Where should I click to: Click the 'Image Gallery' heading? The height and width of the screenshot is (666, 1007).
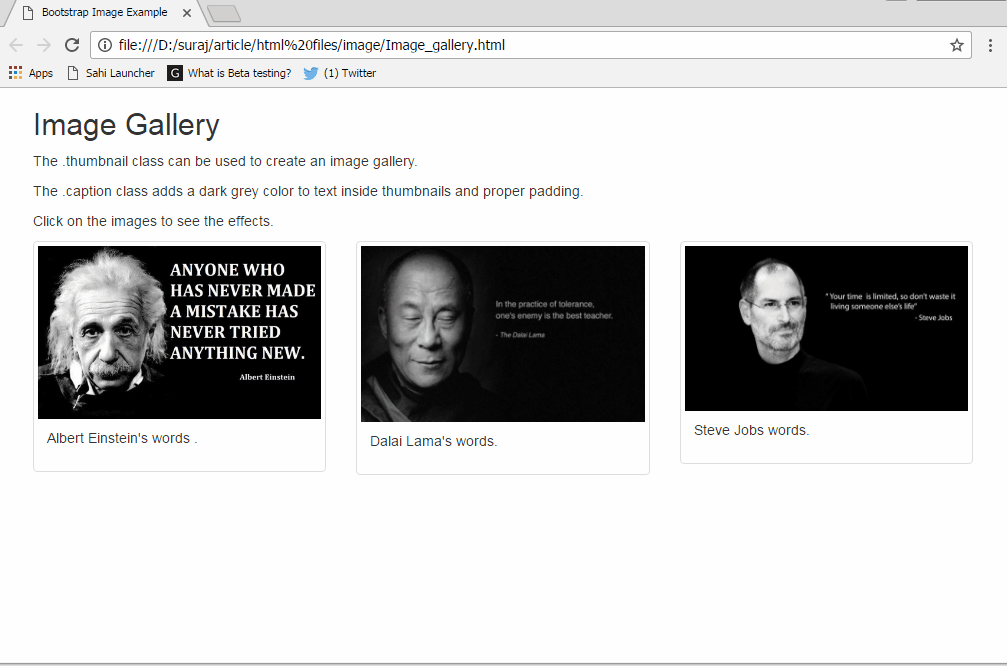[x=127, y=125]
